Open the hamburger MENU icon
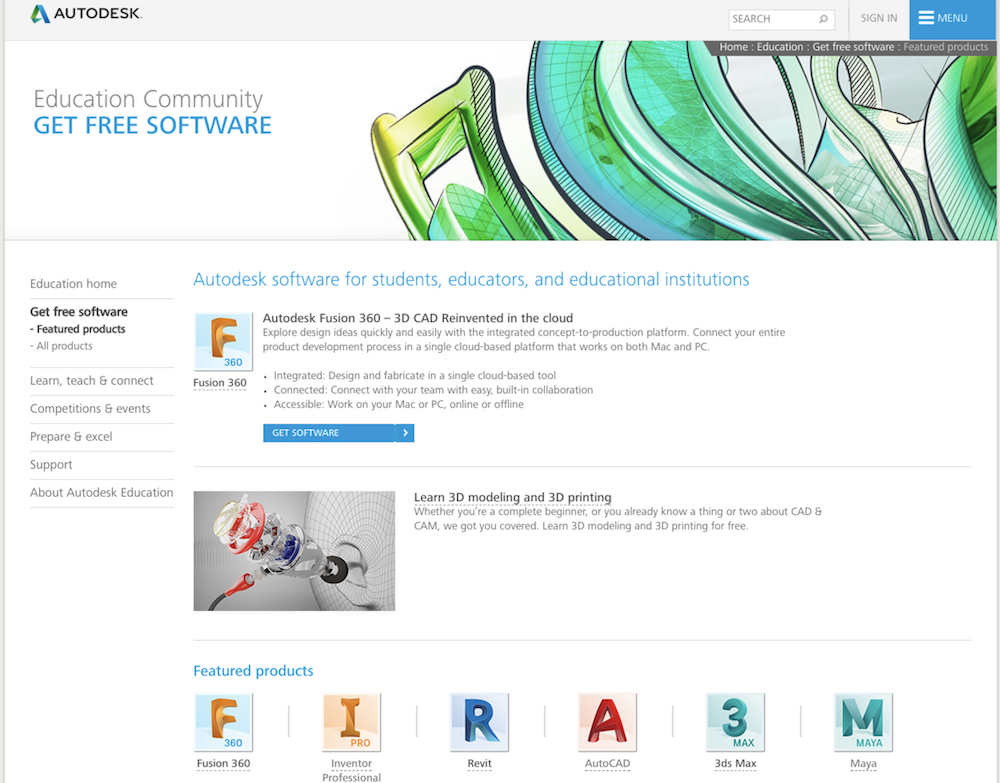1000x783 pixels. [925, 18]
